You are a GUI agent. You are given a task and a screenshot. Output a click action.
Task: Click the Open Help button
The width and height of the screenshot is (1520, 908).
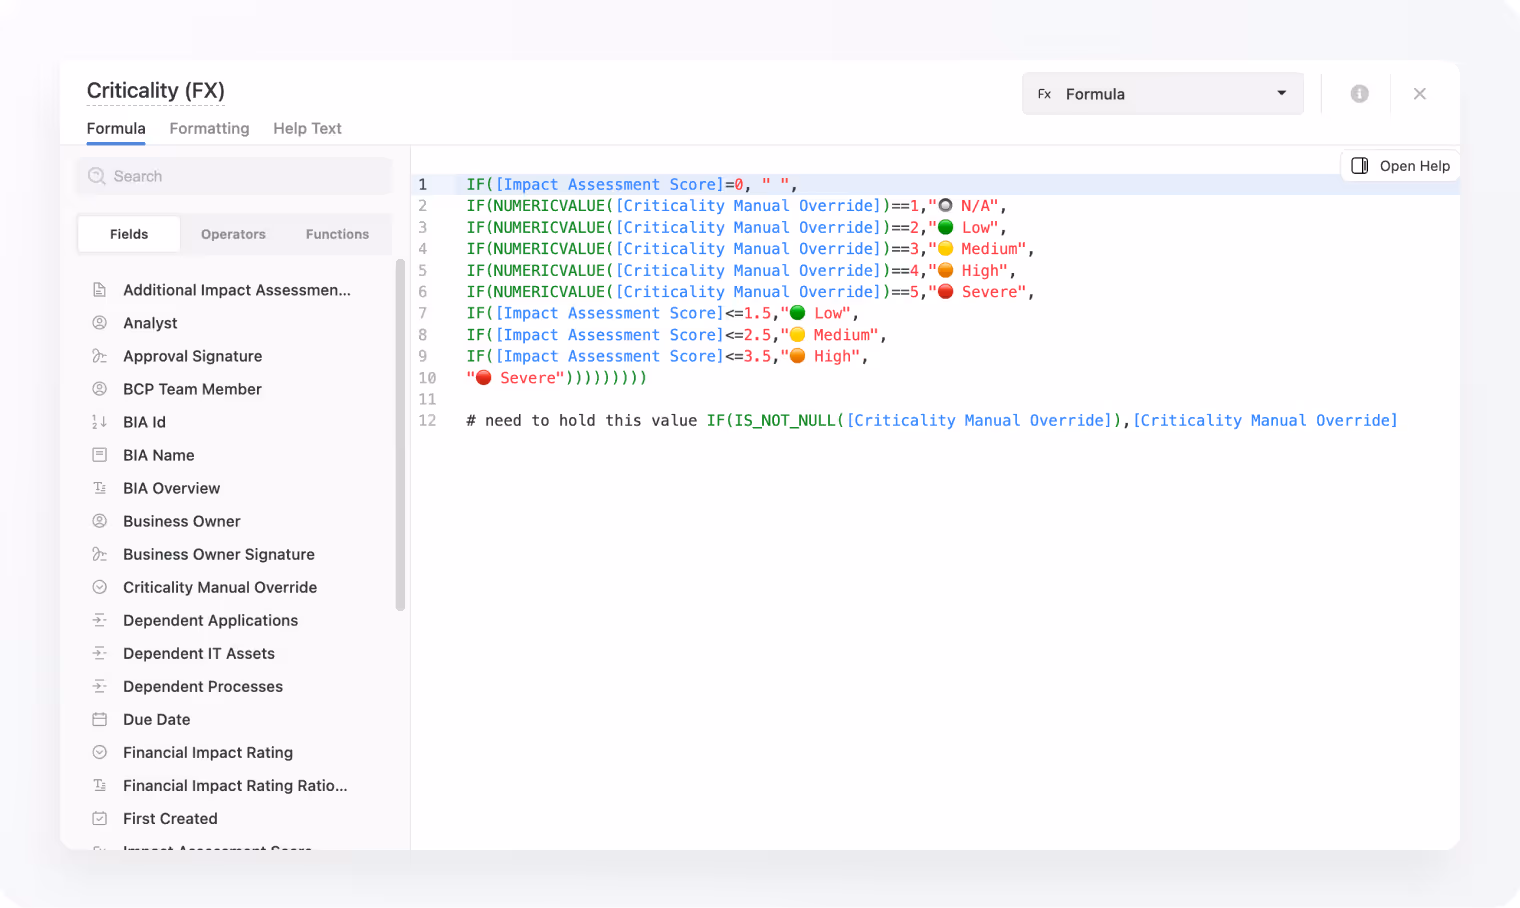1400,166
